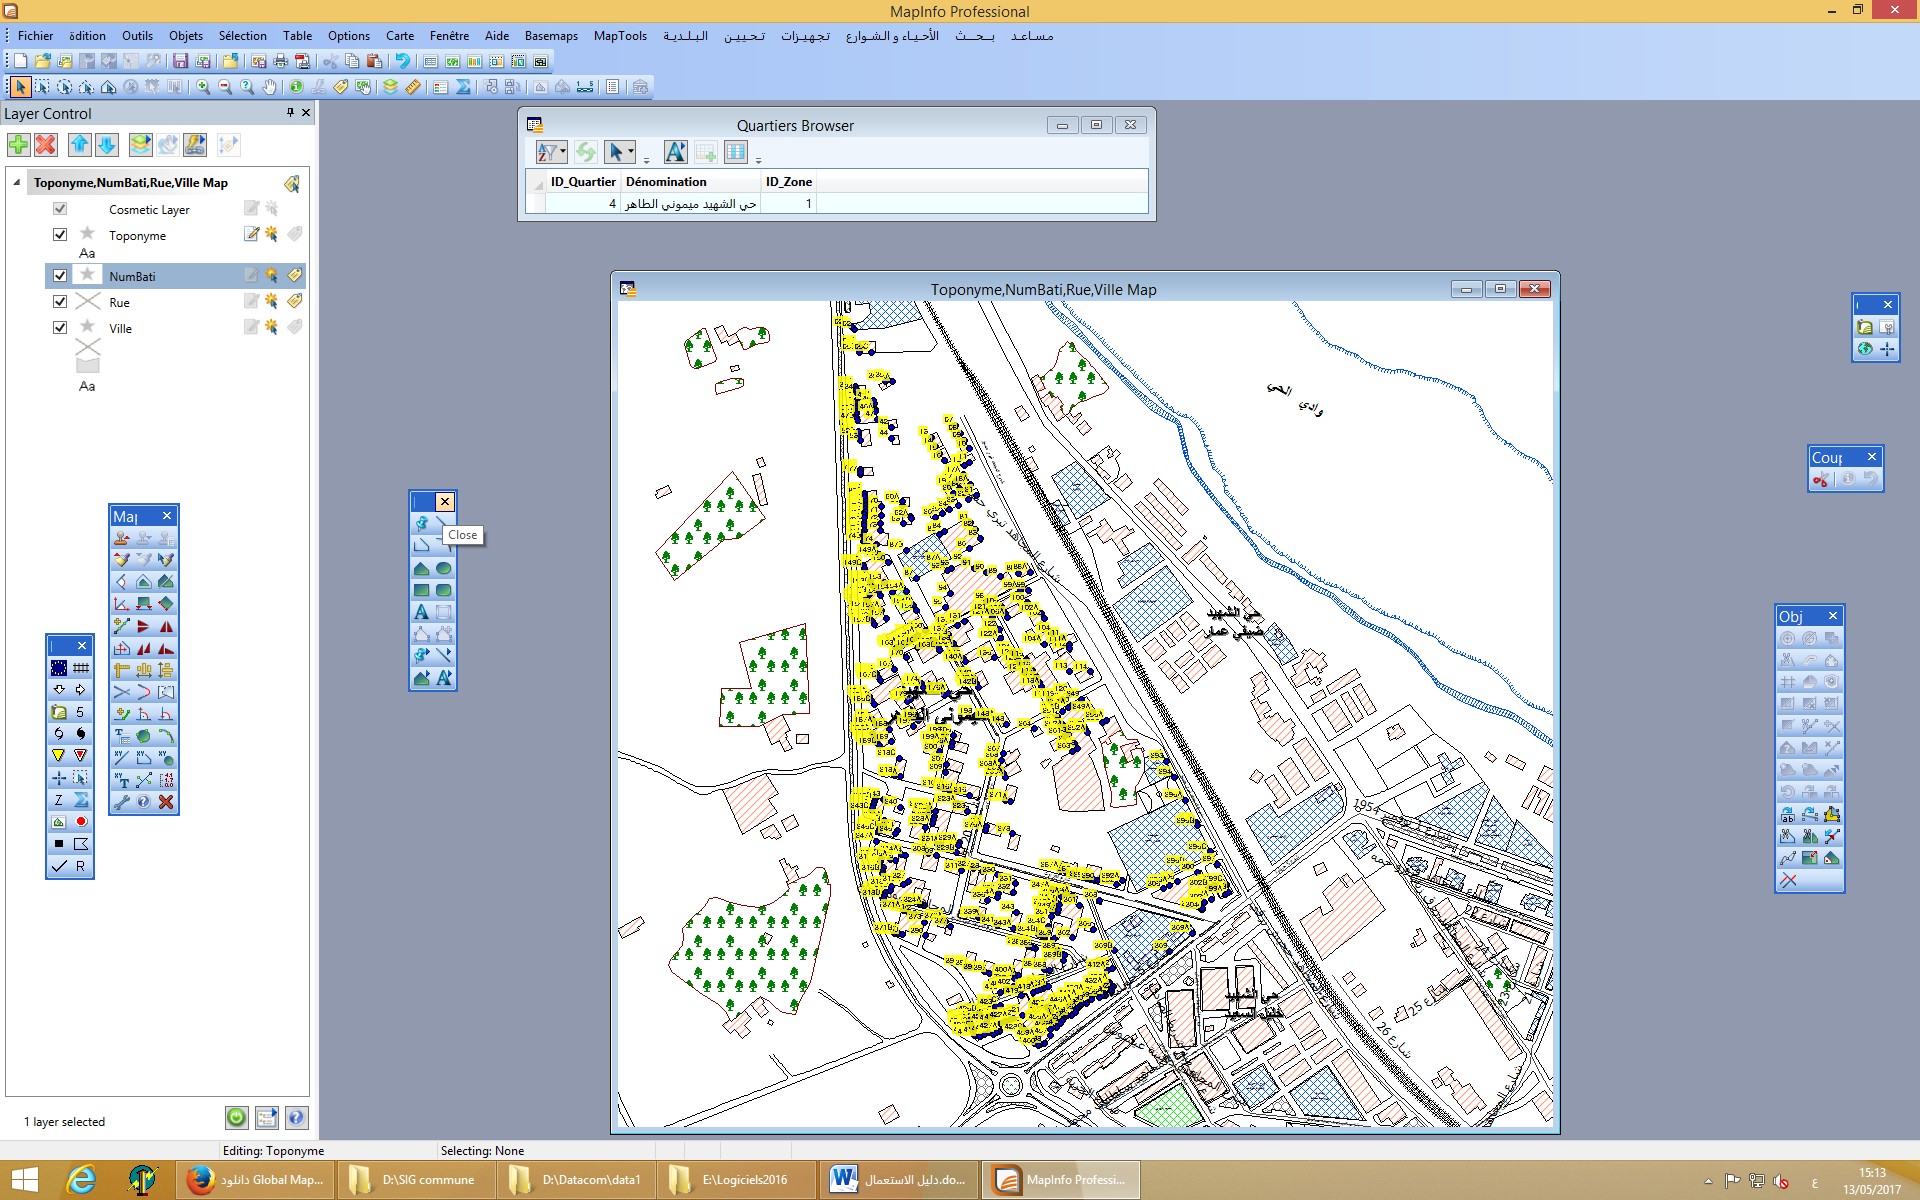
Task: Click the Print icon on the standard toolbar
Action: coord(280,61)
